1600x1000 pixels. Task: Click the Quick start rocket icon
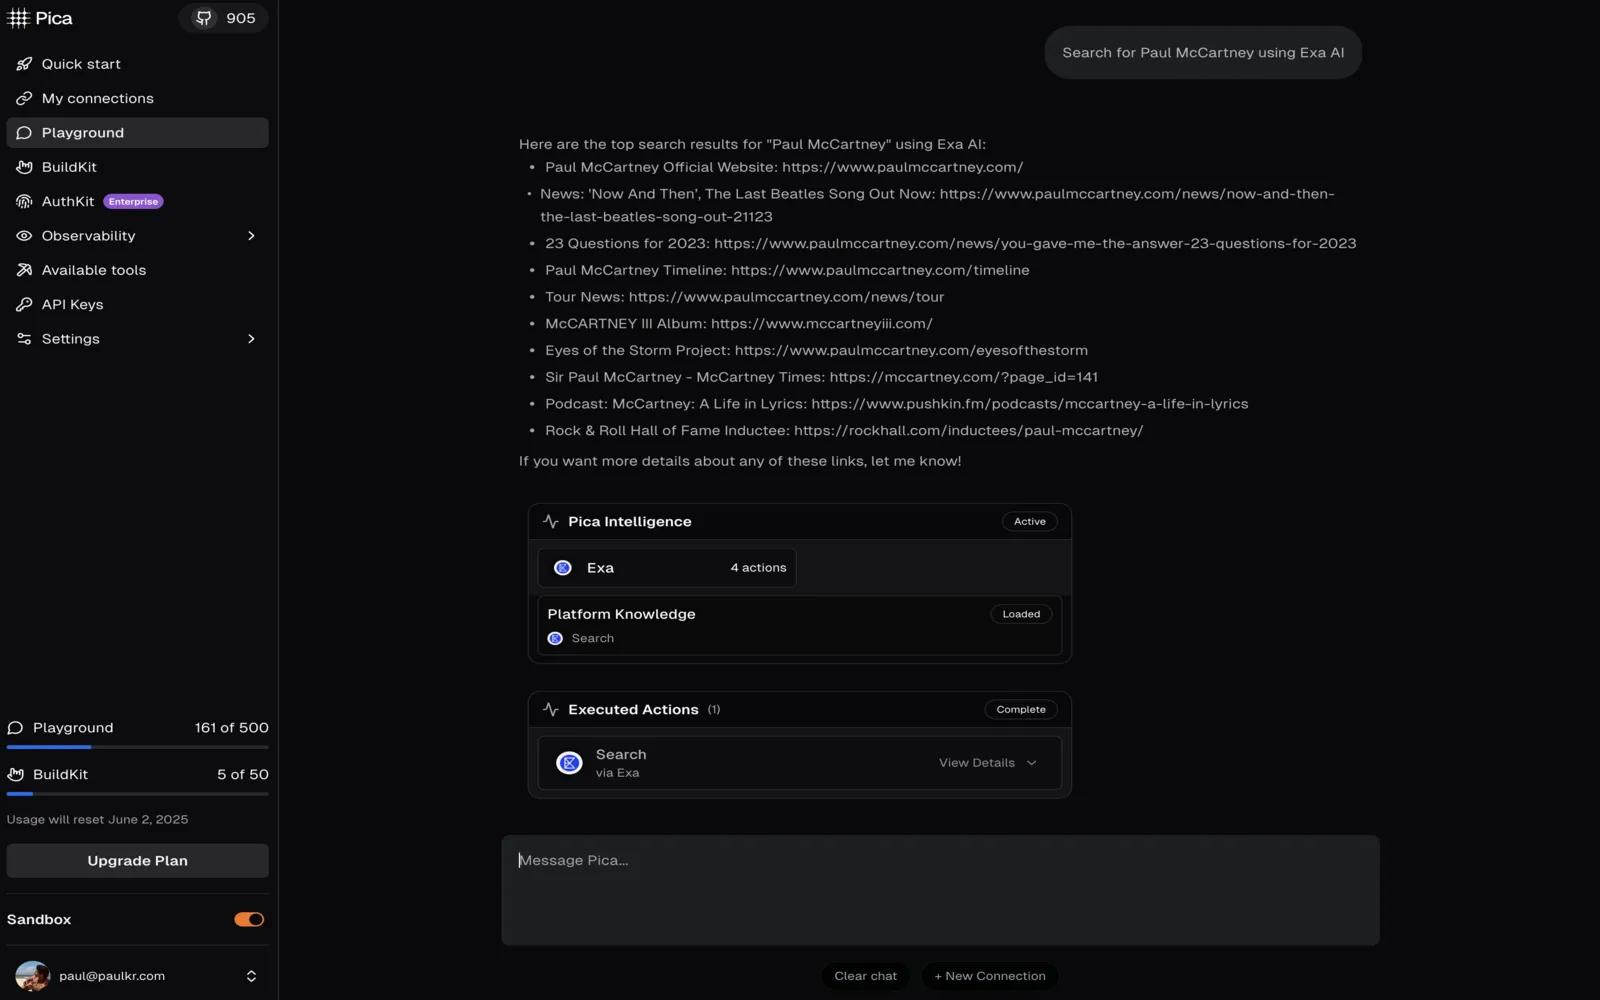click(24, 64)
